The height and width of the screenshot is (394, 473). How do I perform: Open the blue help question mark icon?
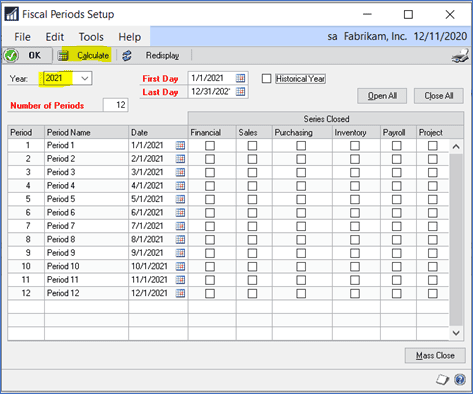(460, 379)
